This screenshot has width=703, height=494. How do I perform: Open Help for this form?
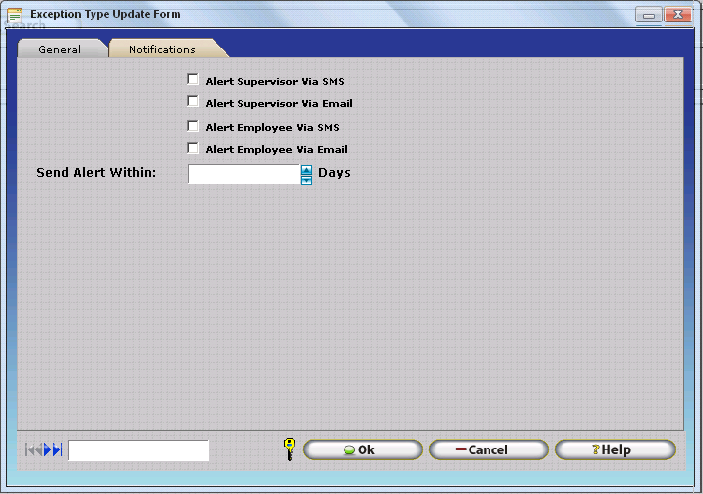(615, 450)
